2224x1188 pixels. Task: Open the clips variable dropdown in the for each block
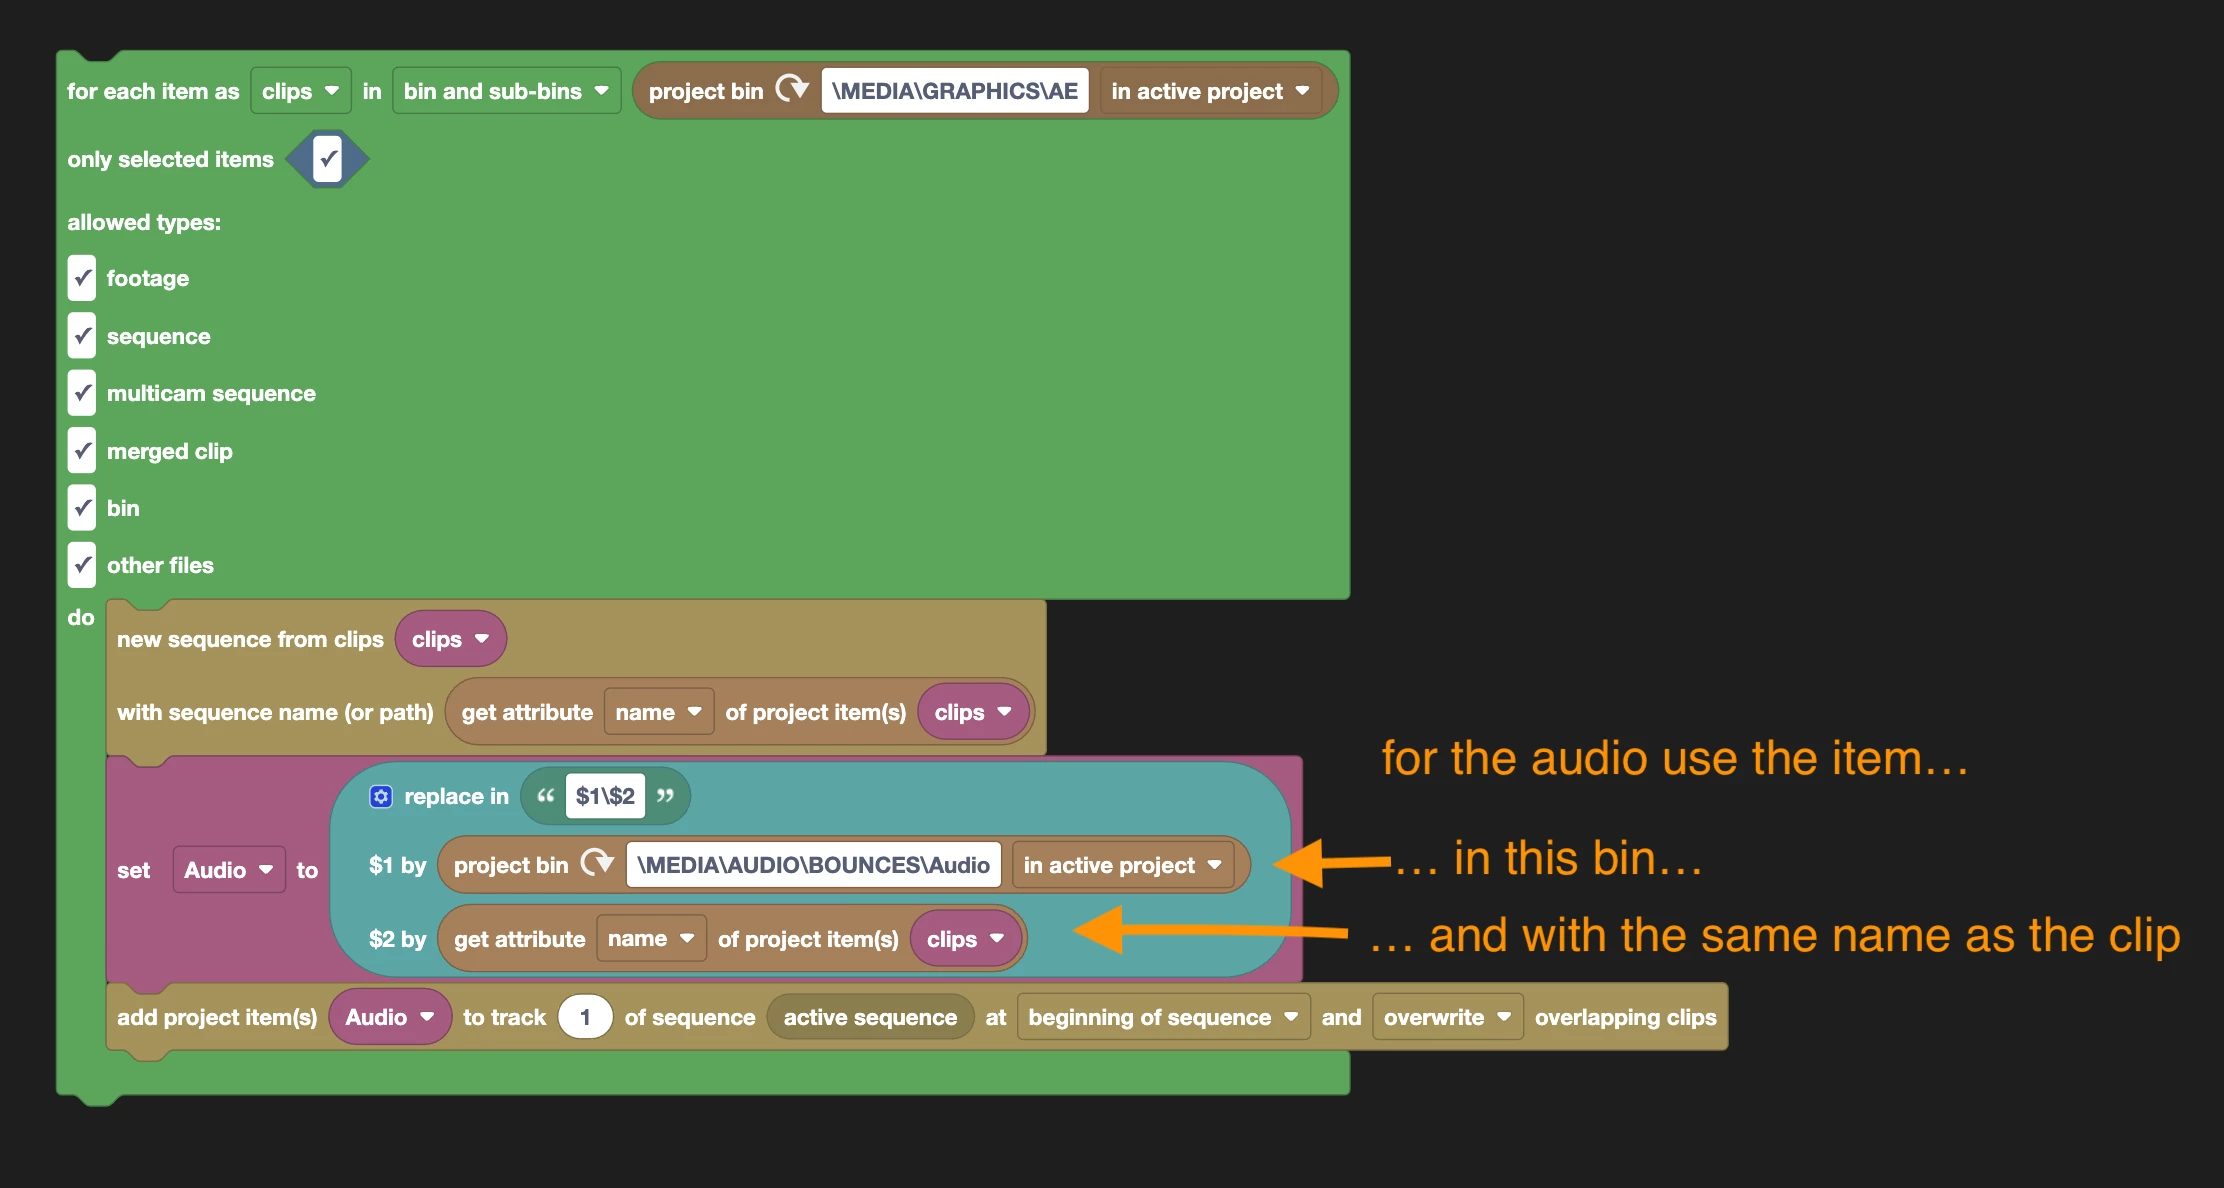(x=300, y=91)
